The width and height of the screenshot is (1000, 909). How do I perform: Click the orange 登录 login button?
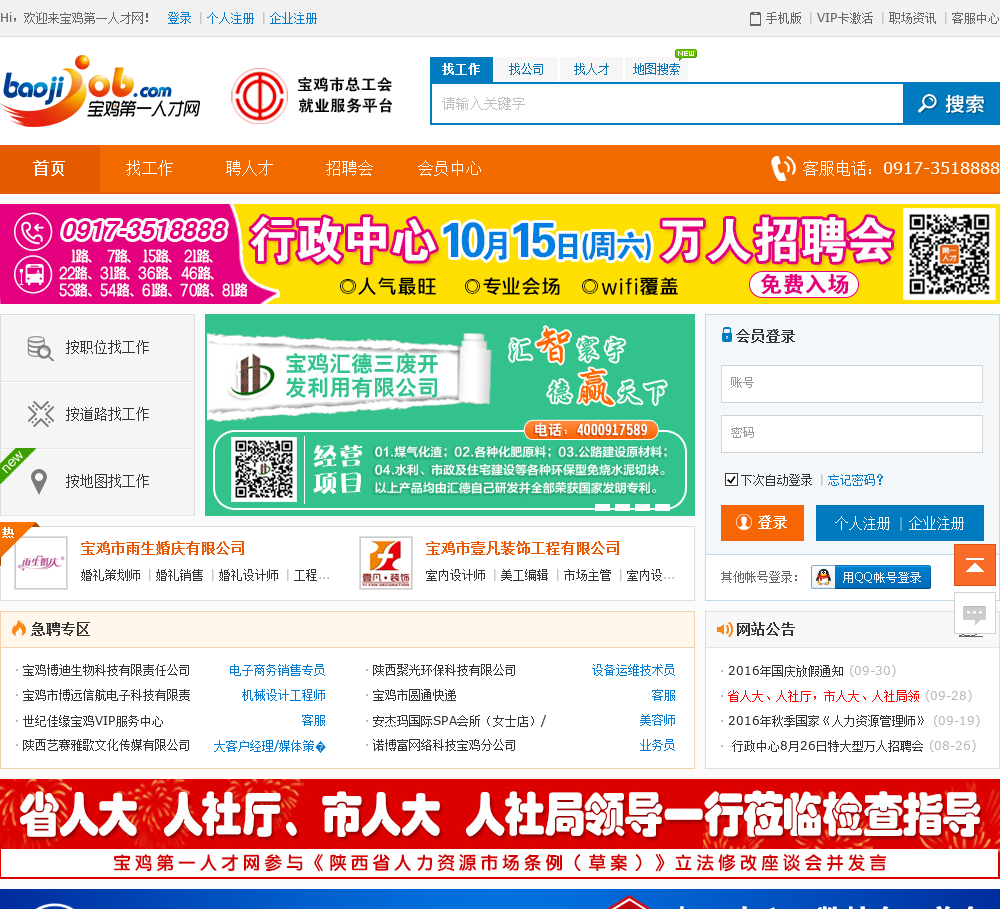click(x=762, y=523)
